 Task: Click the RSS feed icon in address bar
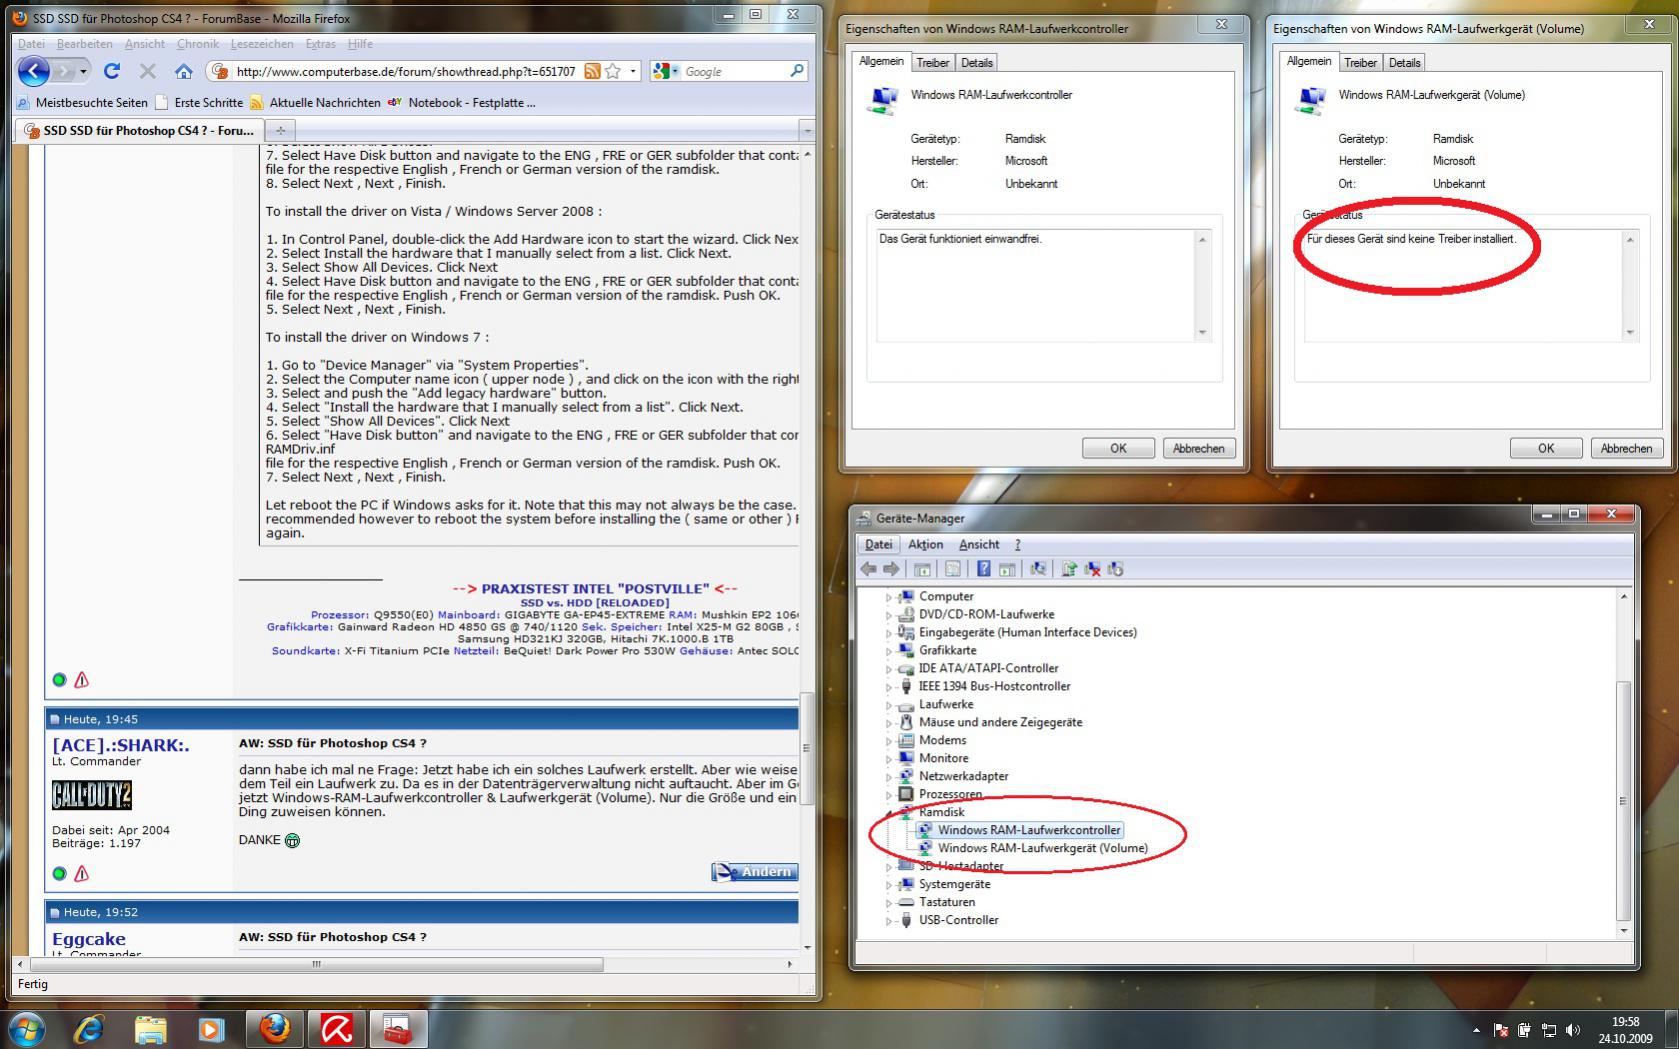coord(593,71)
